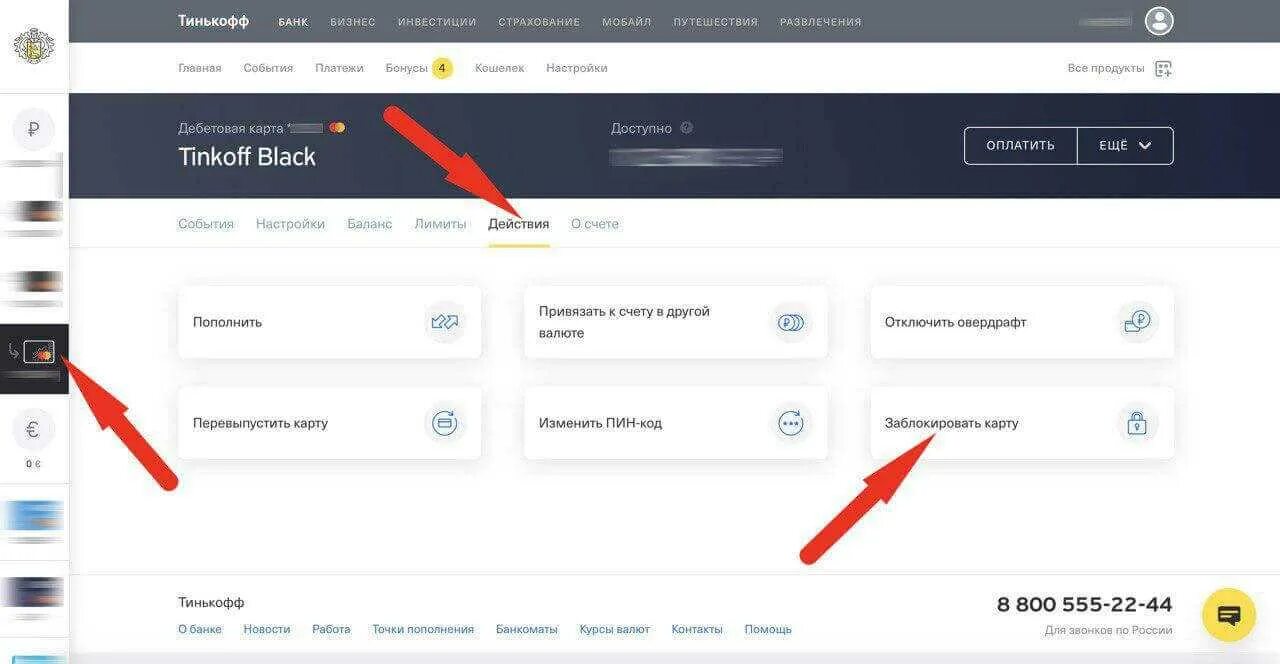Switch to the Баланс tab

[x=370, y=224]
